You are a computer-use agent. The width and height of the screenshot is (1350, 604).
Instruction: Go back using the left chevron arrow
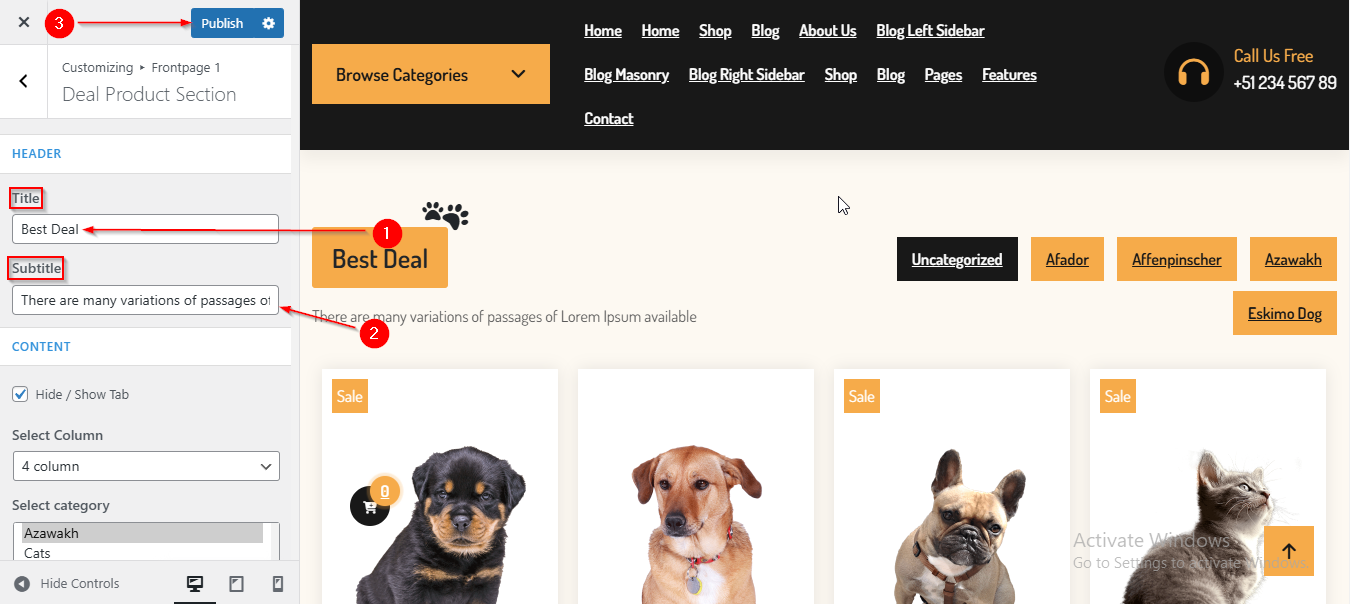(24, 81)
